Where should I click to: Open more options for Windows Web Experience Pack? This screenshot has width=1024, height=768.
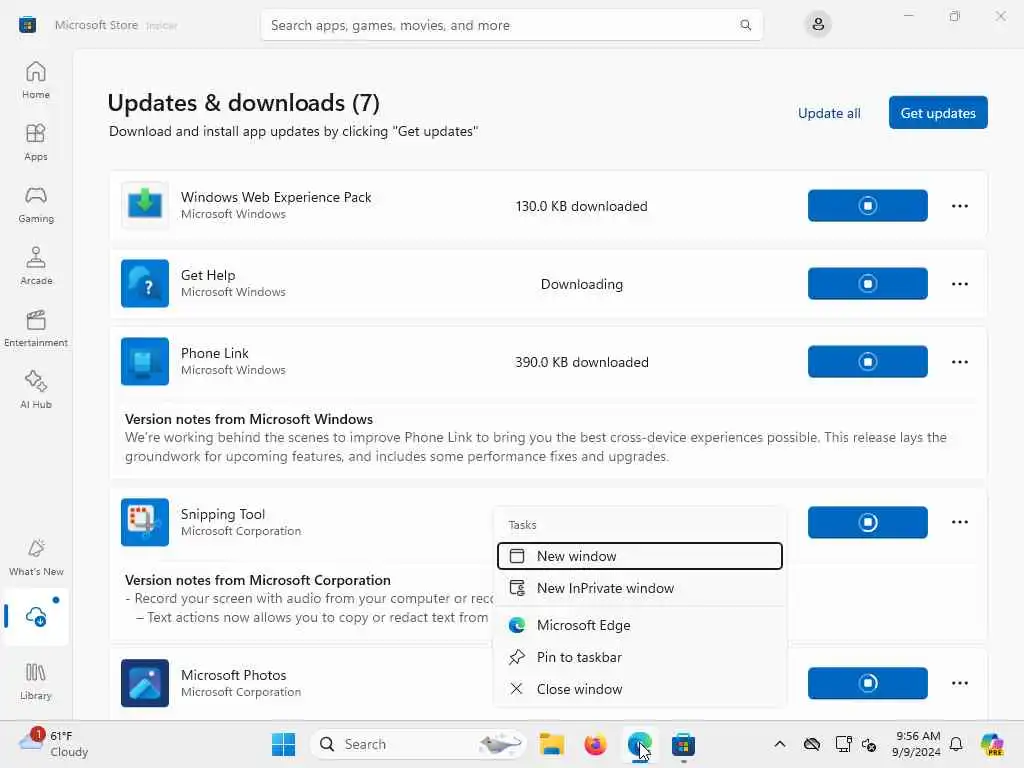point(959,206)
